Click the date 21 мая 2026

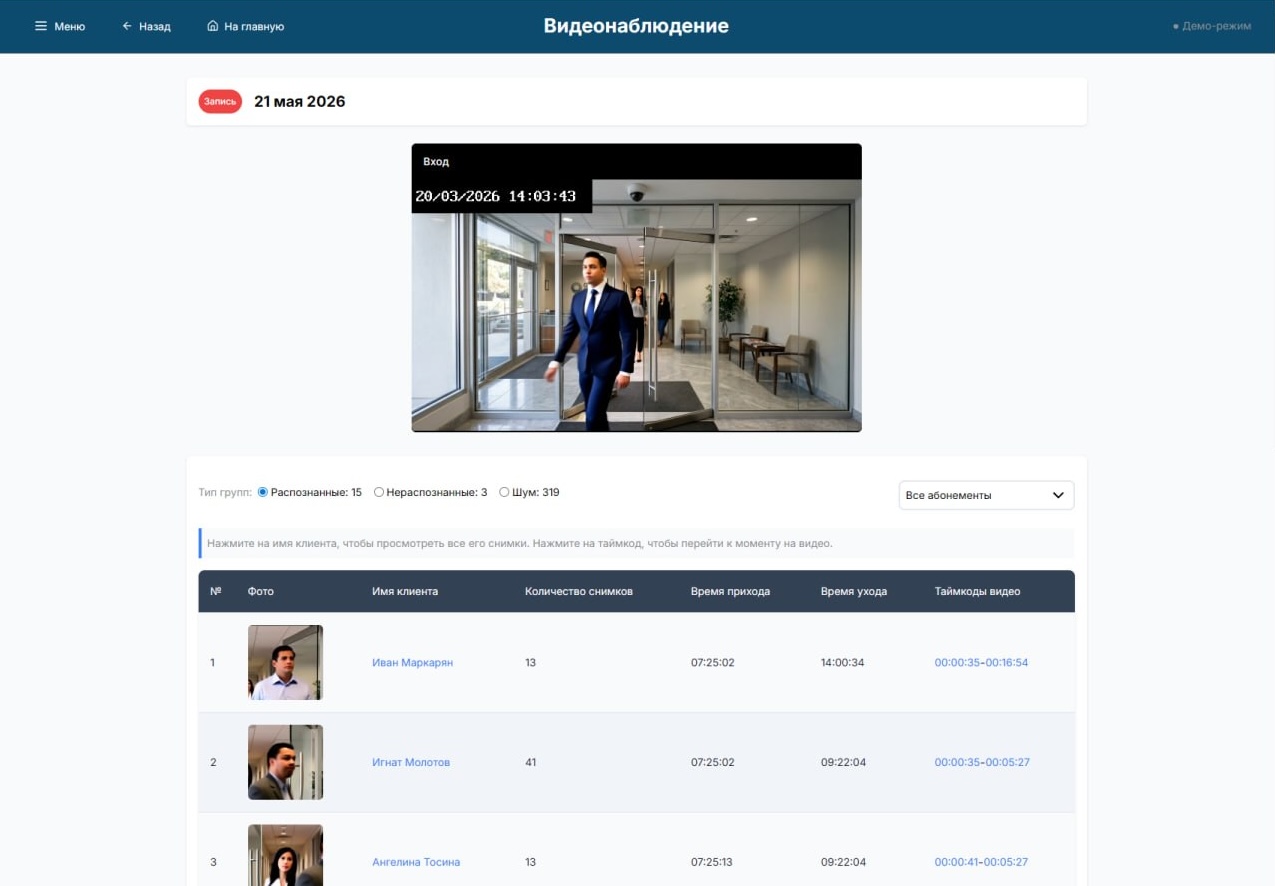(300, 101)
